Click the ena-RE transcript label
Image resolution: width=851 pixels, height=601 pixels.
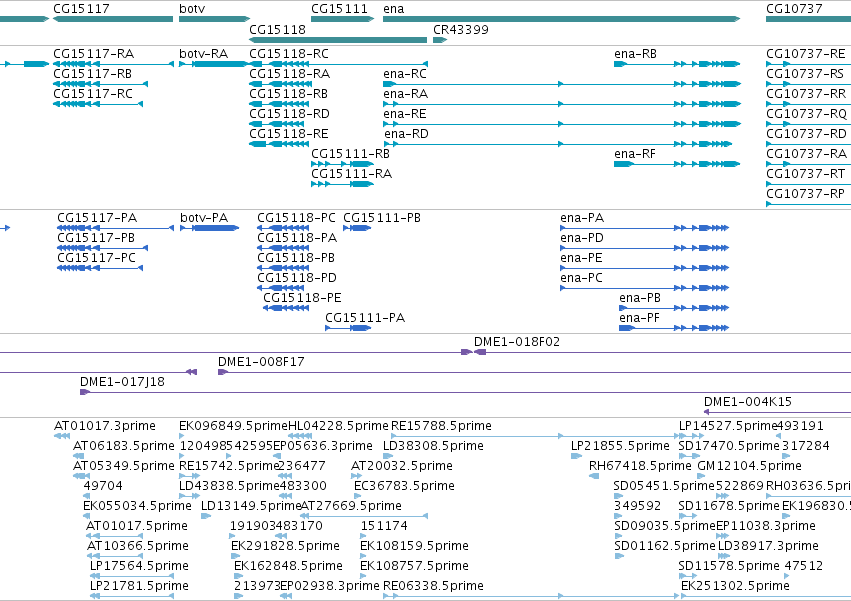405,114
